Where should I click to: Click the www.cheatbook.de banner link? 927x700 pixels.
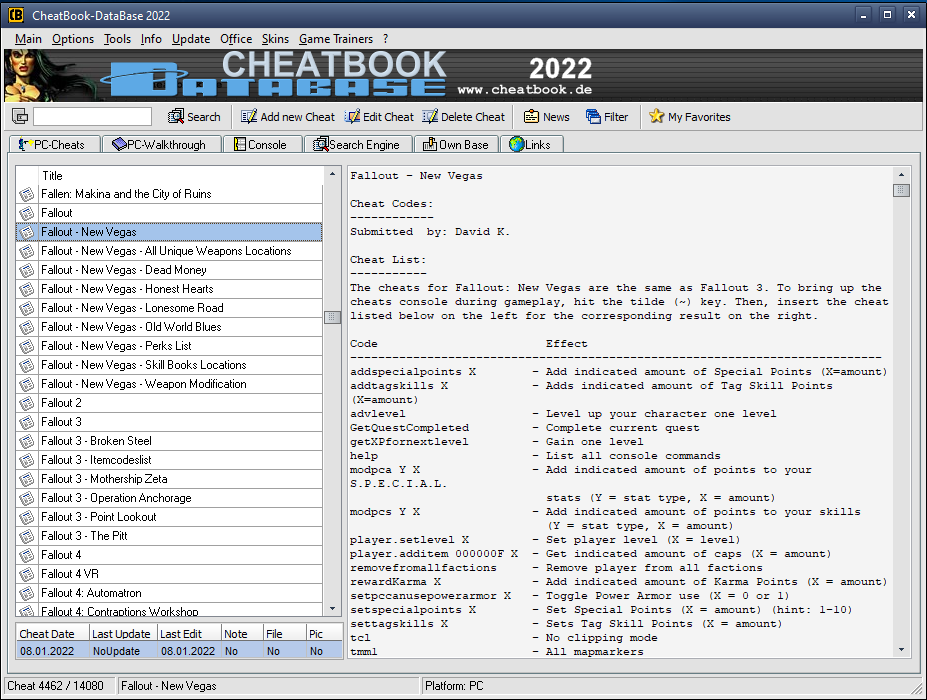524,90
